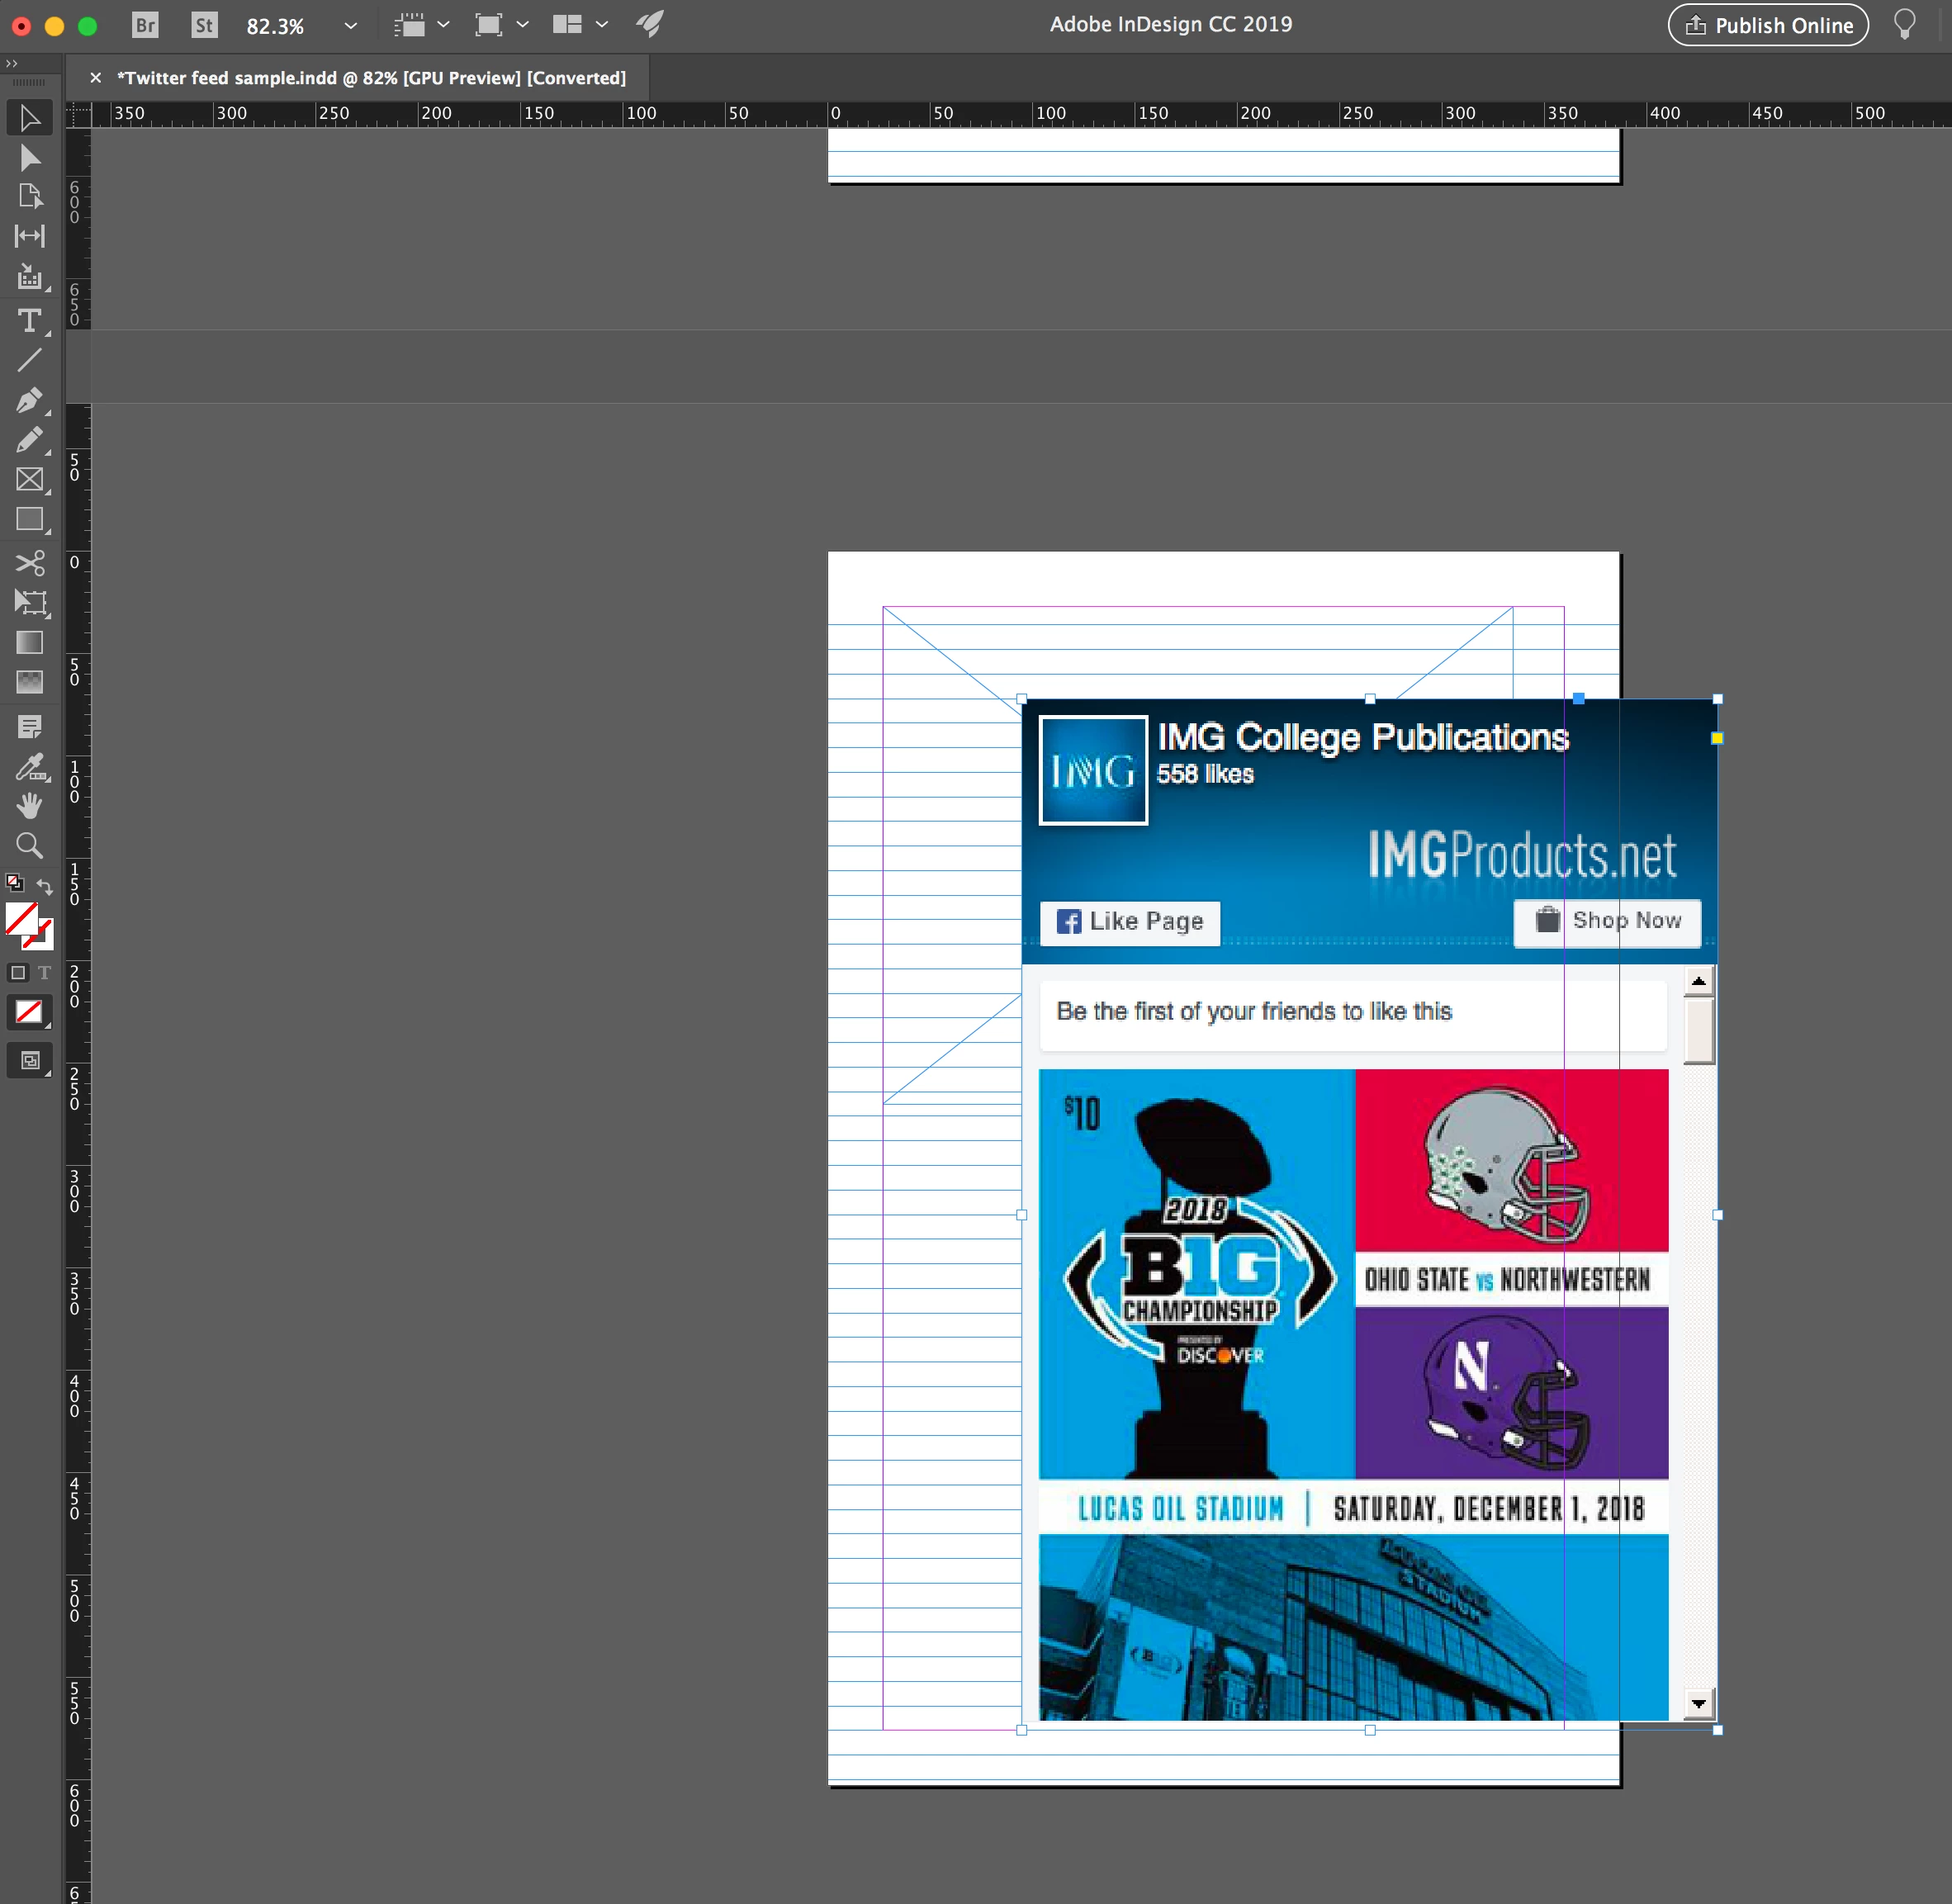This screenshot has height=1904, width=1952.
Task: Select the Scissors tool
Action: tap(30, 562)
